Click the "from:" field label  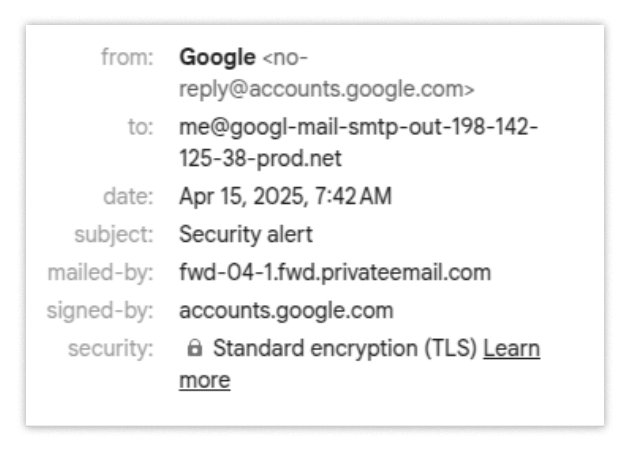(x=128, y=58)
